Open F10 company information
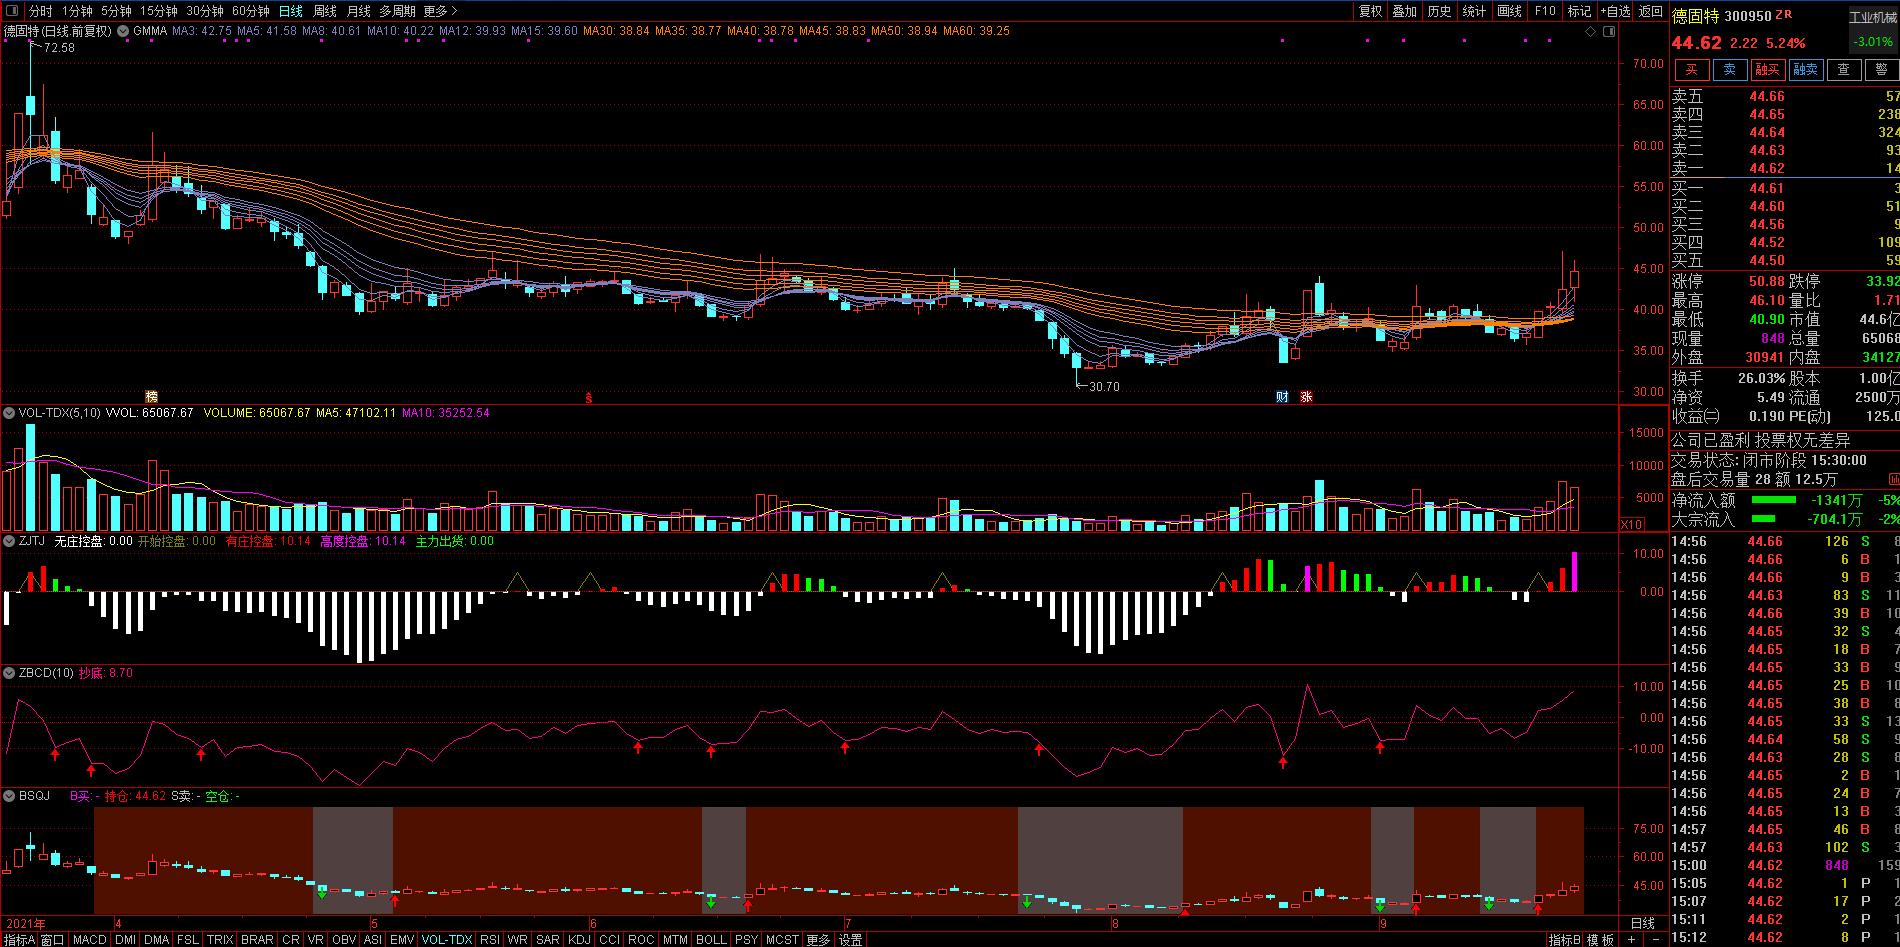The width and height of the screenshot is (1900, 947). 1545,11
